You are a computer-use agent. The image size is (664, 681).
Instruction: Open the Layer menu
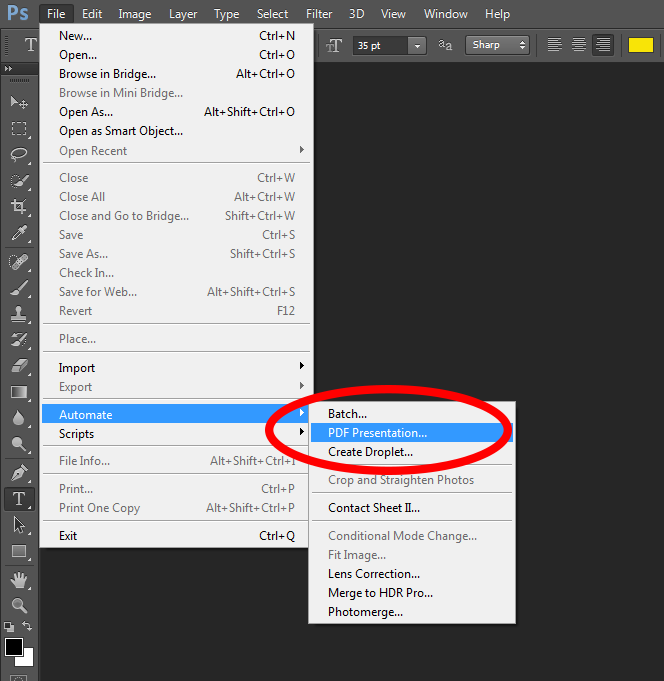pos(183,14)
